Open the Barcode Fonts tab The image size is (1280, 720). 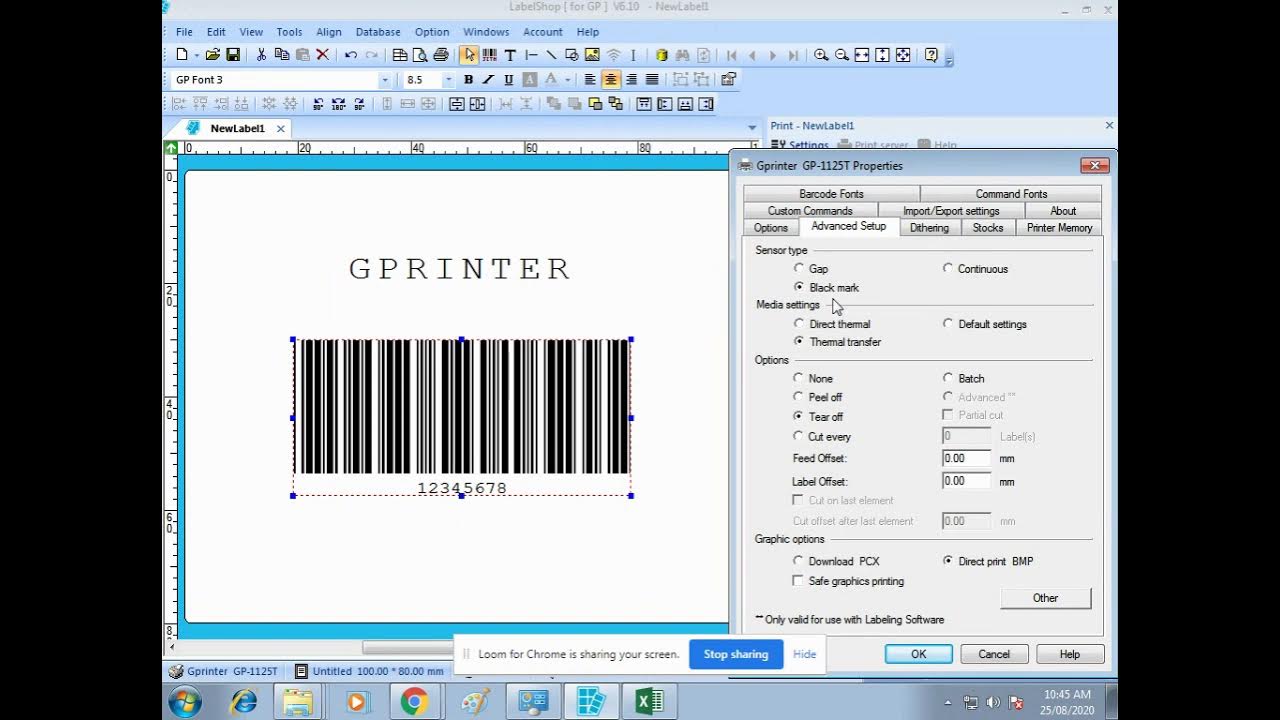[831, 194]
